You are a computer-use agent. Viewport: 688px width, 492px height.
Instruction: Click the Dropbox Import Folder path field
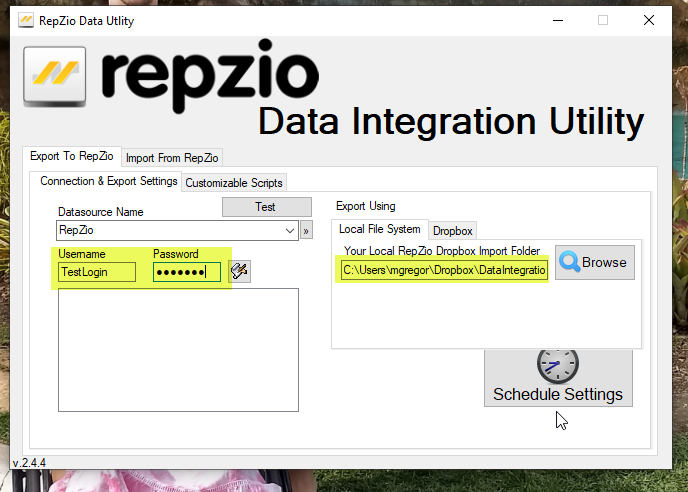point(444,269)
